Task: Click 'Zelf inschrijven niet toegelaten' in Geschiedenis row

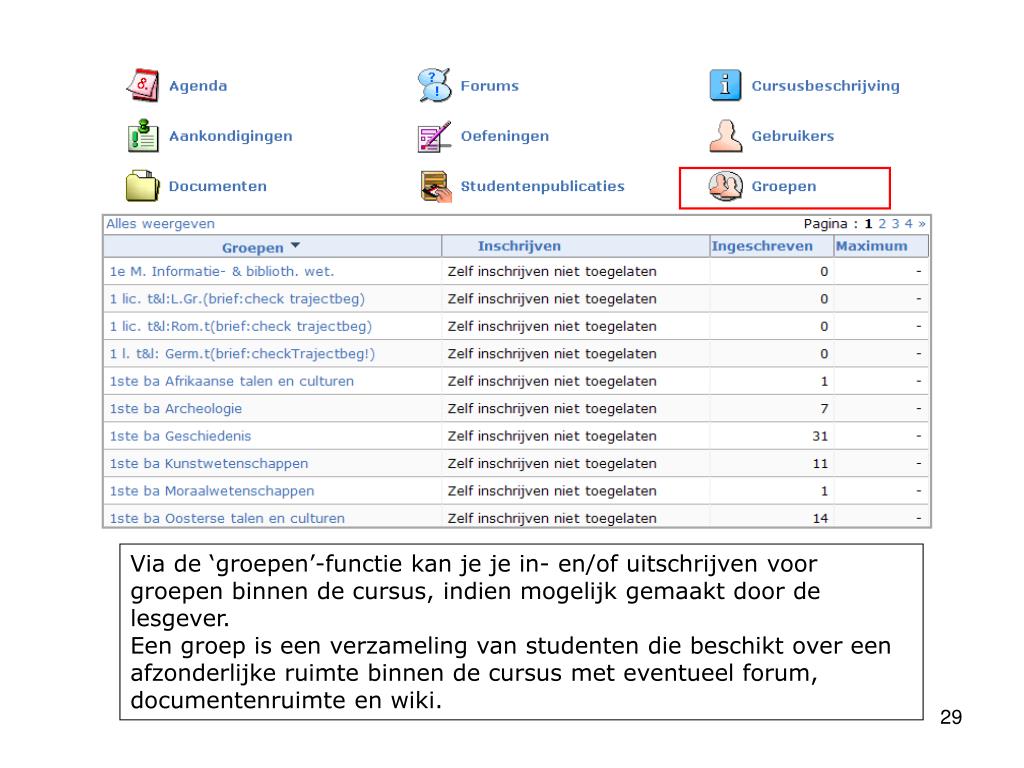Action: tap(552, 436)
